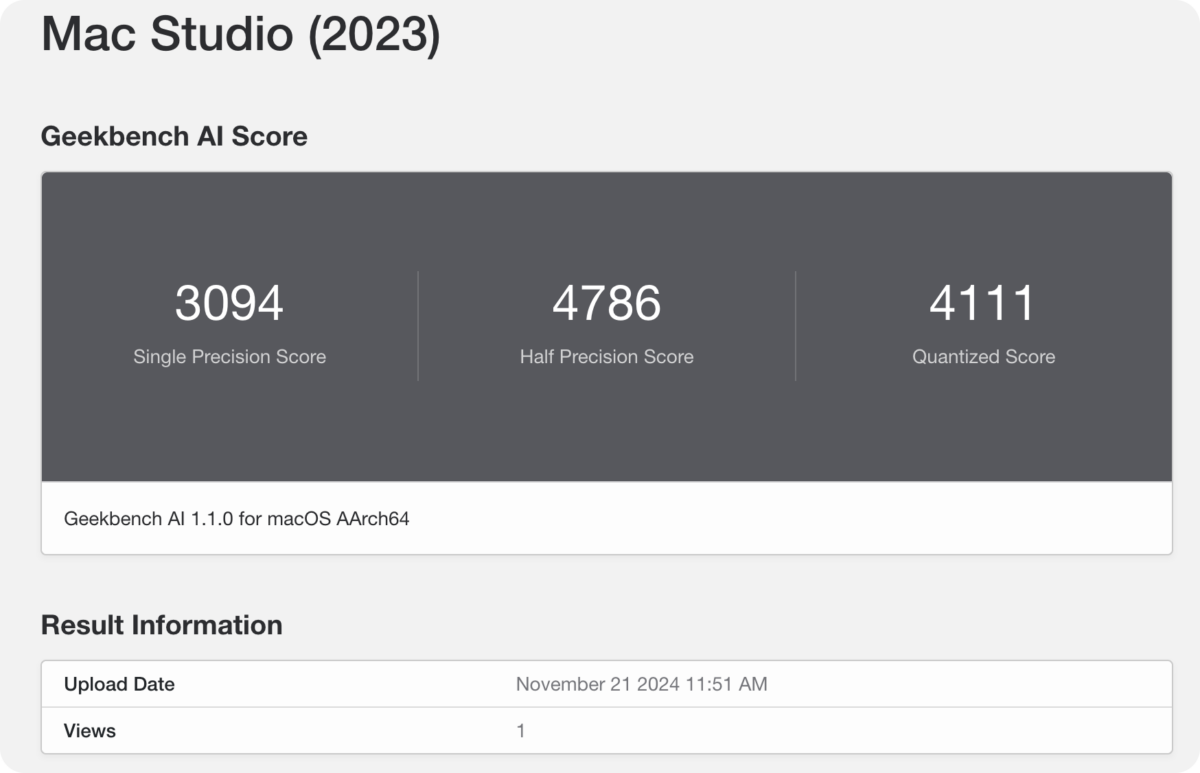
Task: Click Geekbench AI 1.1.0 for macOS AArch64 text
Action: click(x=236, y=519)
